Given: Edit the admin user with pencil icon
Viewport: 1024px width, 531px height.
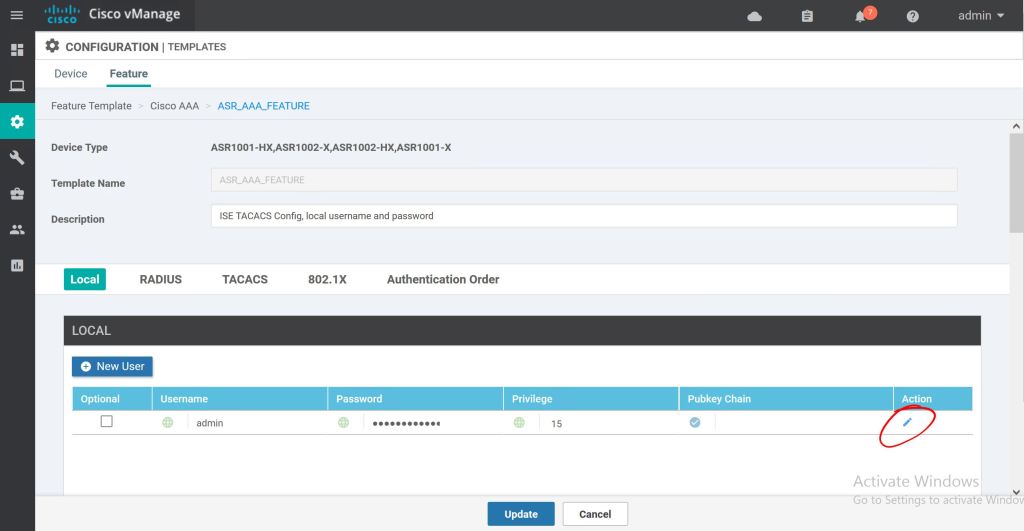Looking at the screenshot, I should pos(907,423).
